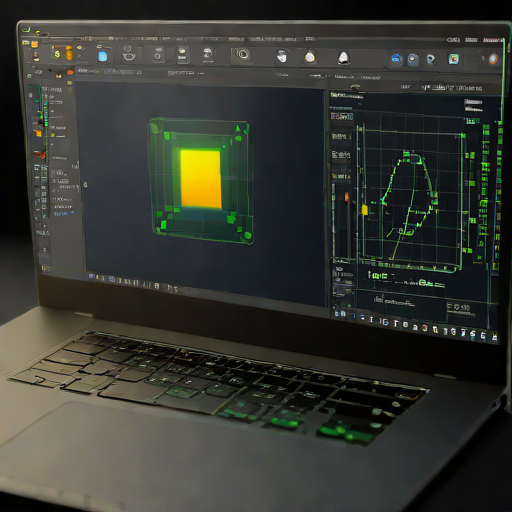
Task: Click the white shield-shaped toolbar icon
Action: click(282, 57)
